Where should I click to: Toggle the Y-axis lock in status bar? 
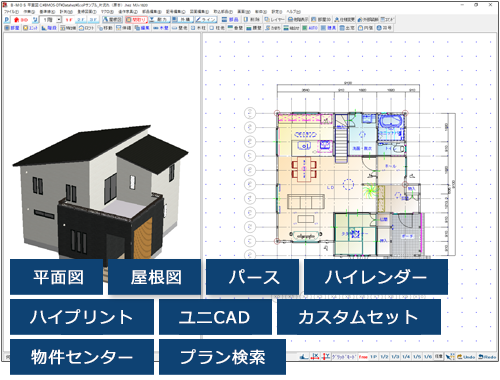[x=326, y=357]
